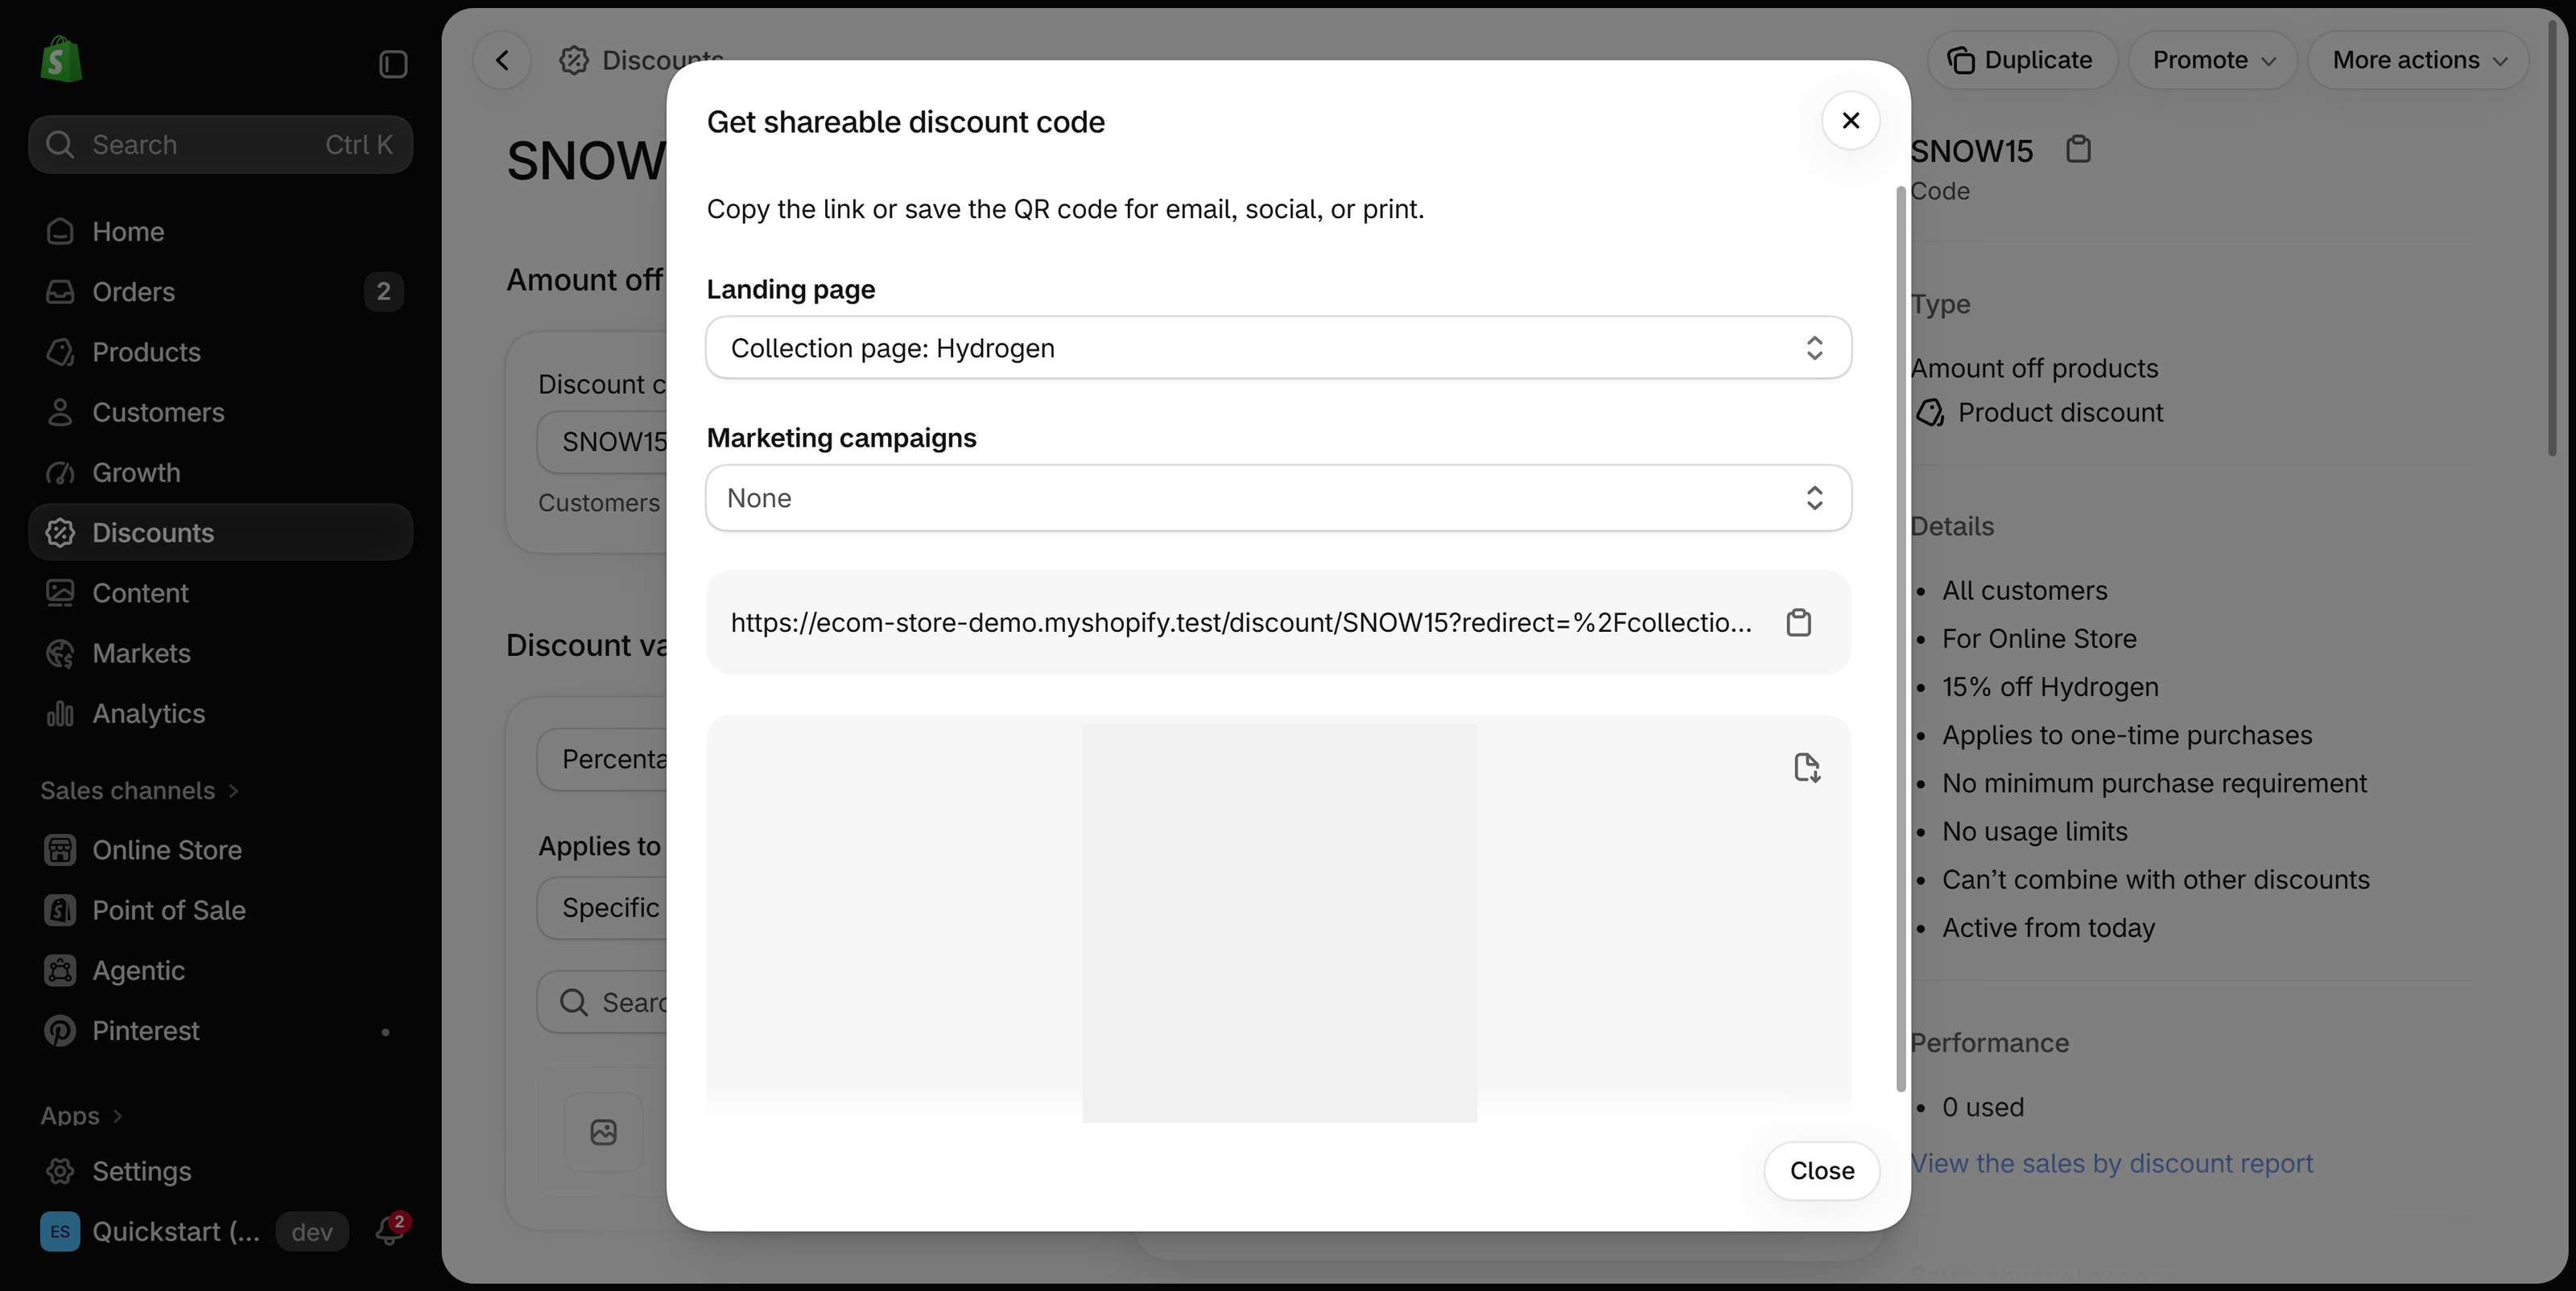Open View the sales by discount report
This screenshot has height=1291, width=2576.
(2111, 1163)
